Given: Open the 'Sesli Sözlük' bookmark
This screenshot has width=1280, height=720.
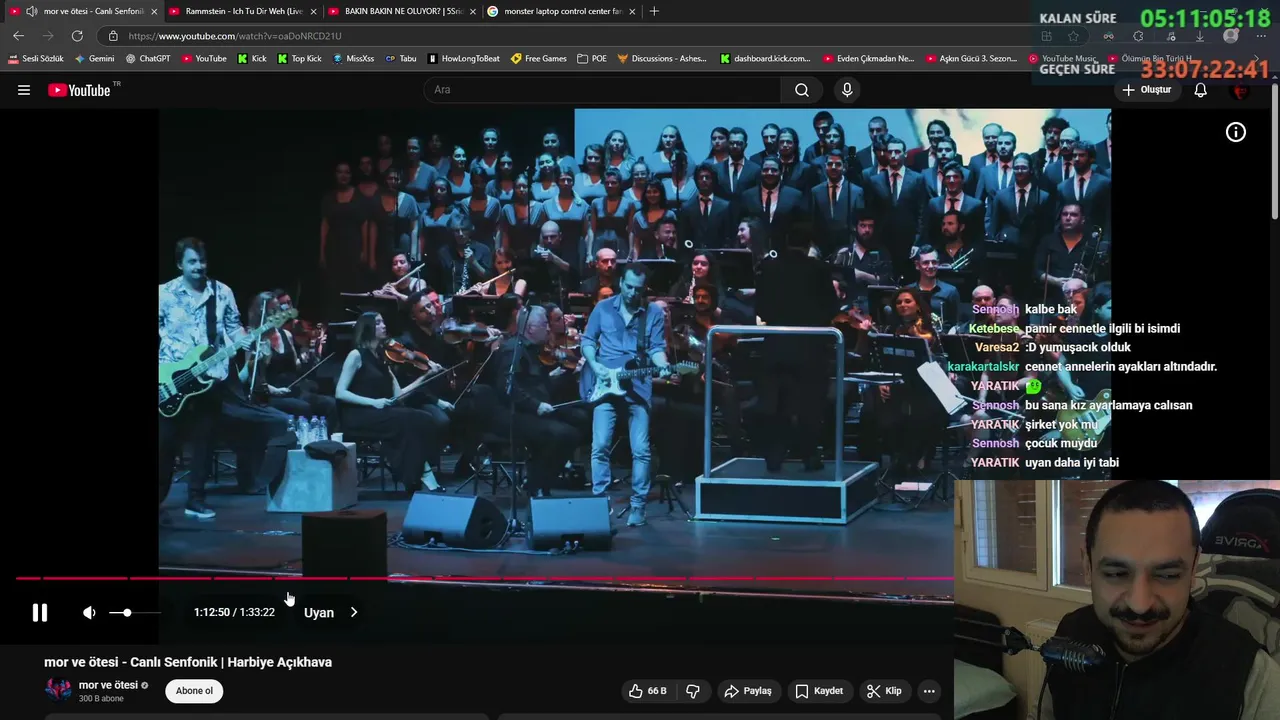Looking at the screenshot, I should (36, 59).
